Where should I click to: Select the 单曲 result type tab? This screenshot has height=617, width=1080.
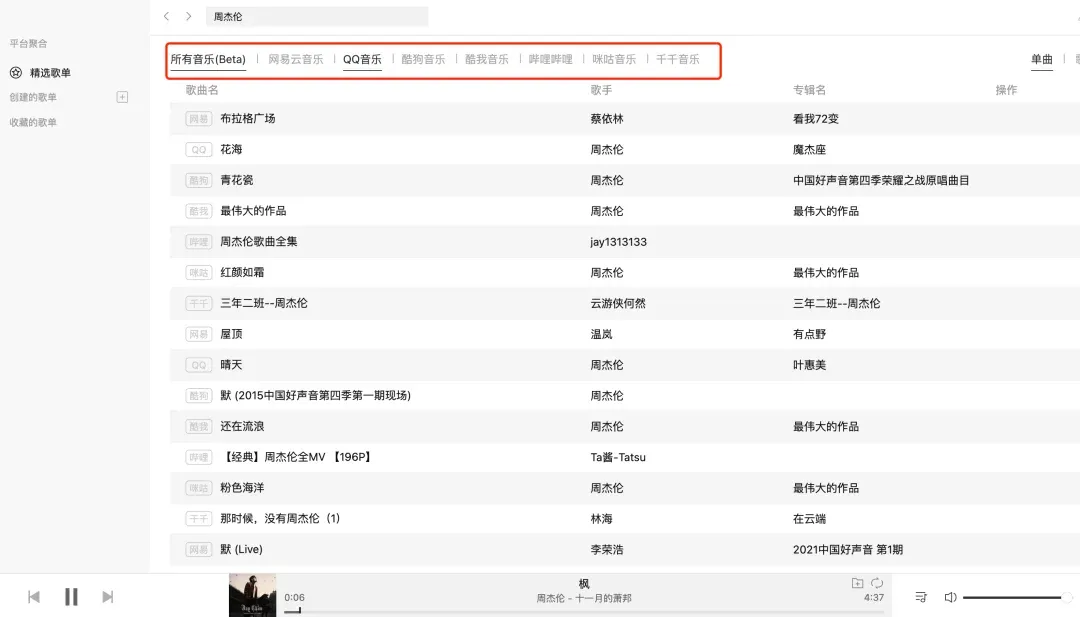point(1041,59)
